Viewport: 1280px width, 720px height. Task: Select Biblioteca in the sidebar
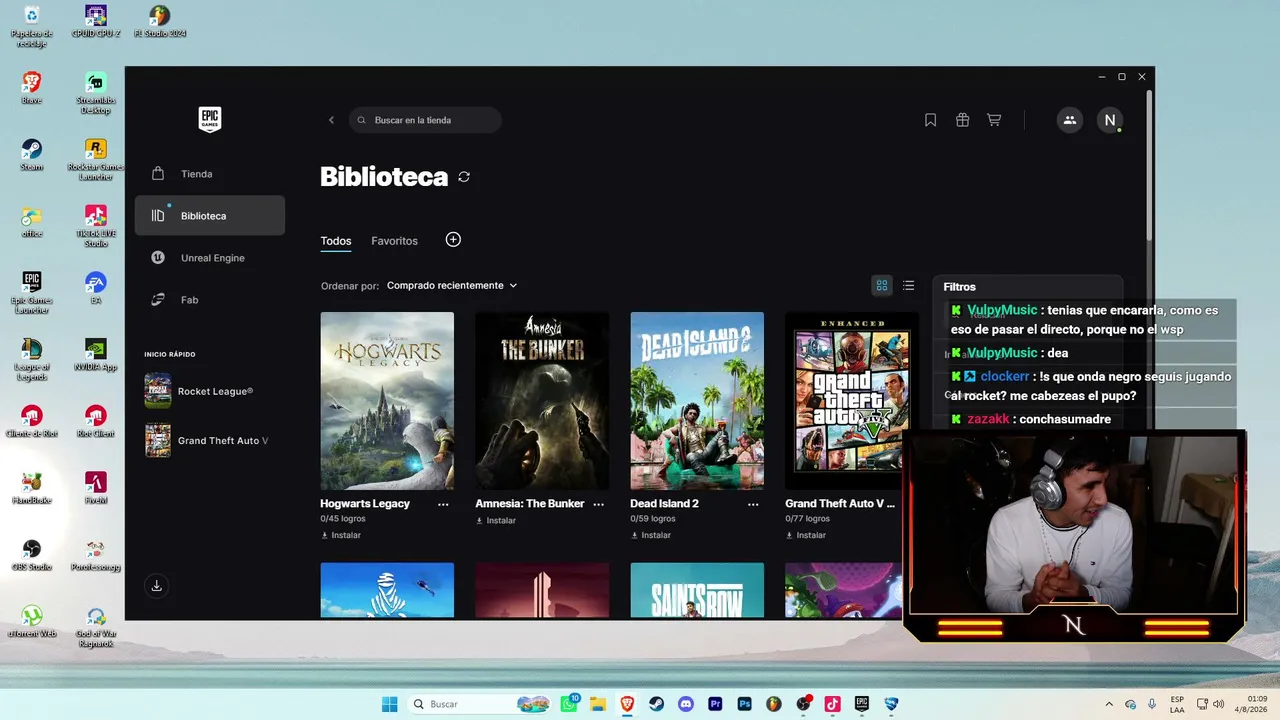210,216
